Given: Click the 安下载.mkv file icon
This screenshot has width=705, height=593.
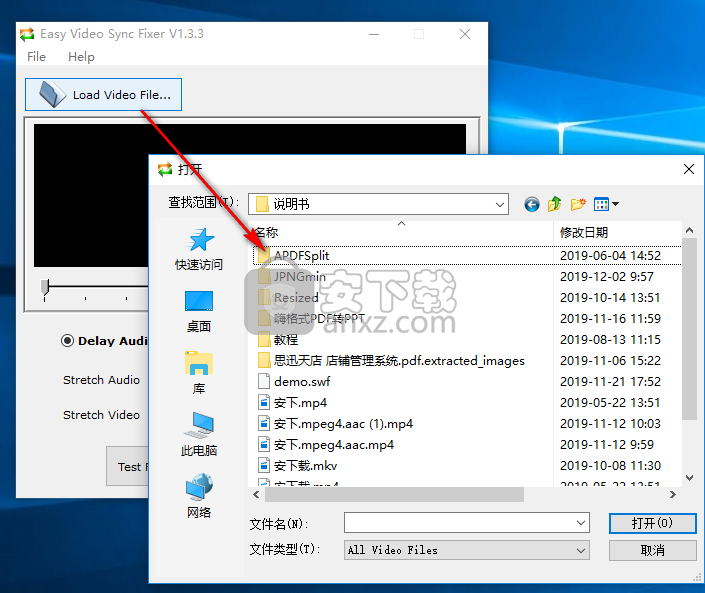Looking at the screenshot, I should tap(264, 465).
